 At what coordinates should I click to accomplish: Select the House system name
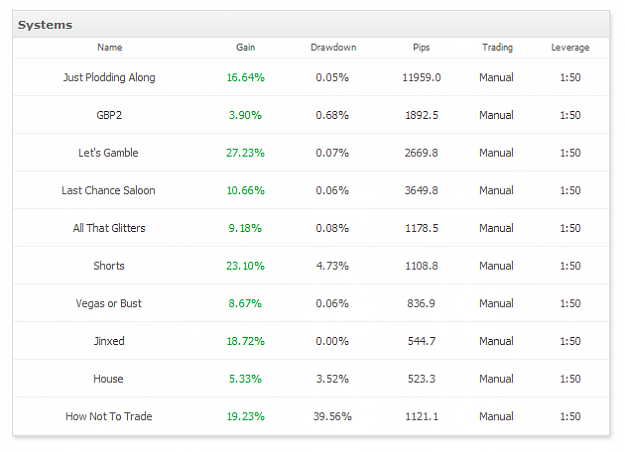tap(108, 379)
